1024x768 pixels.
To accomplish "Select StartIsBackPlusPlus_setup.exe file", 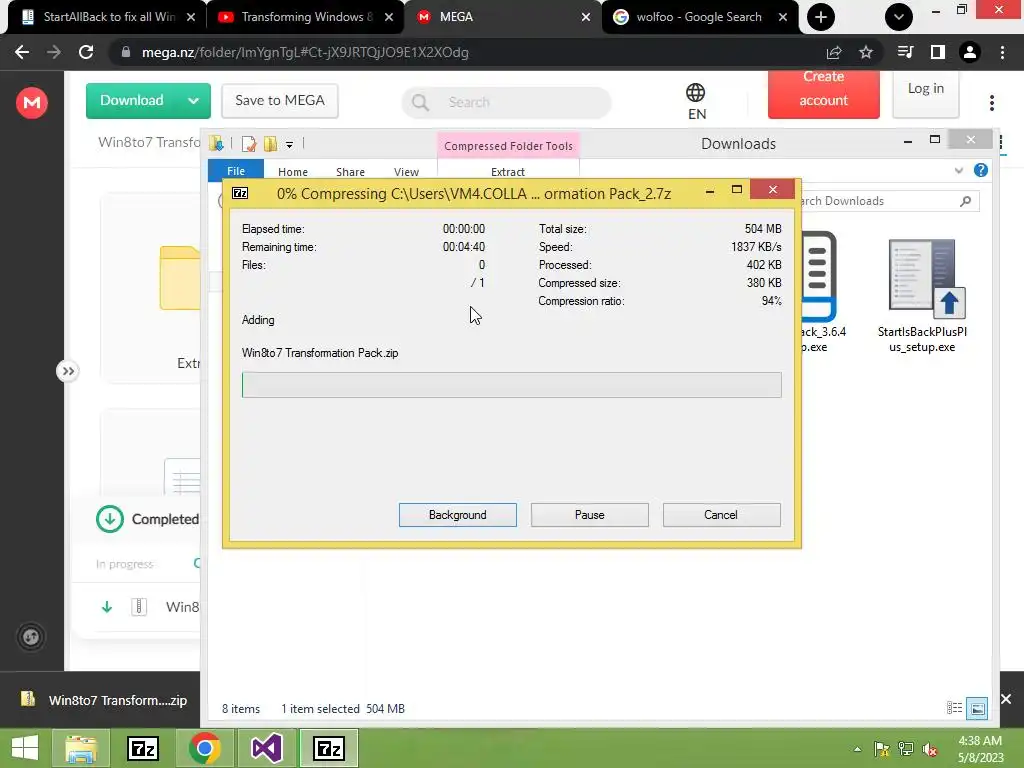I will coord(922,296).
